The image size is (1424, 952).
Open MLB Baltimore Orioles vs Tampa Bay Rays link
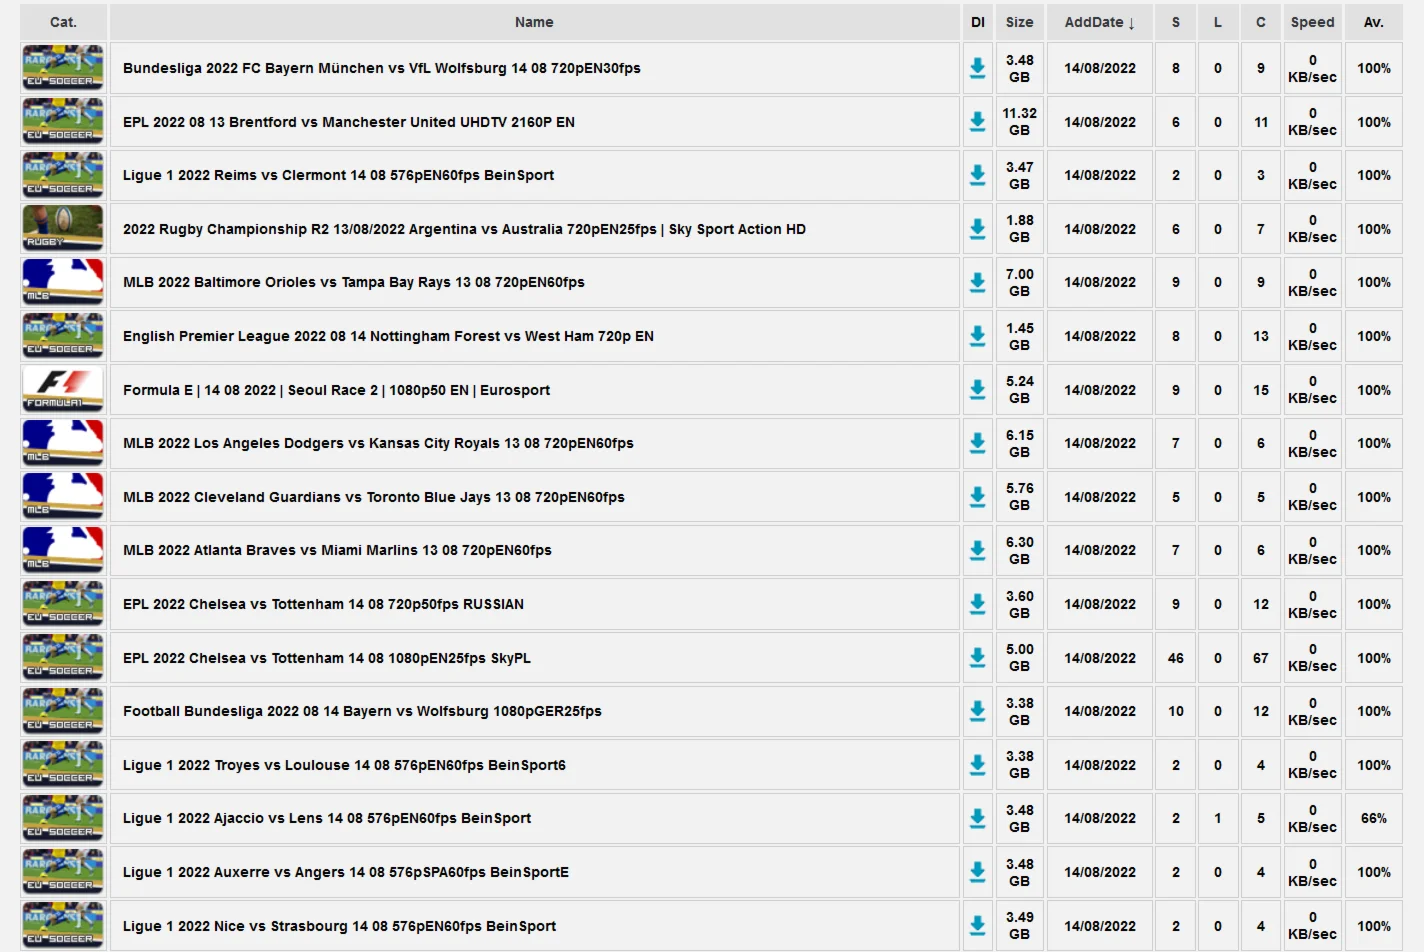(x=354, y=282)
